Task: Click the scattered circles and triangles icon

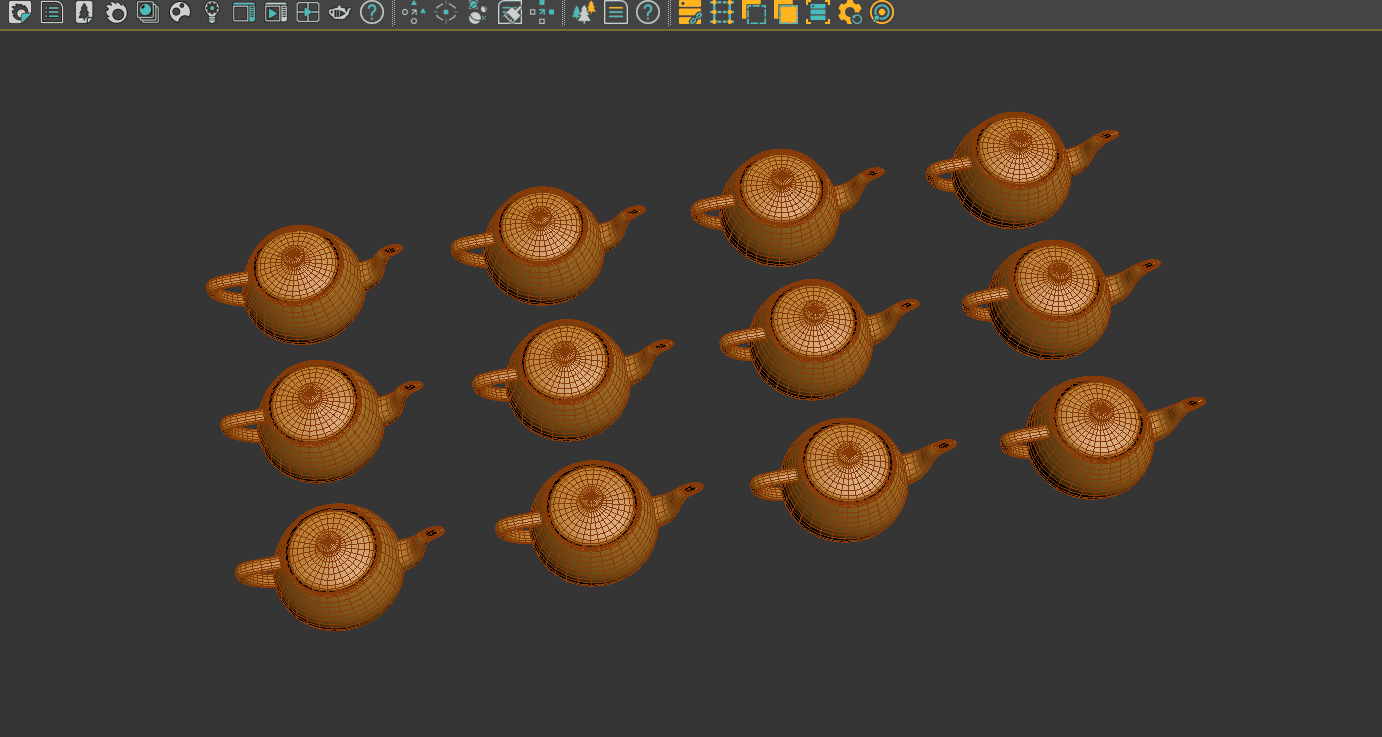Action: tap(413, 13)
